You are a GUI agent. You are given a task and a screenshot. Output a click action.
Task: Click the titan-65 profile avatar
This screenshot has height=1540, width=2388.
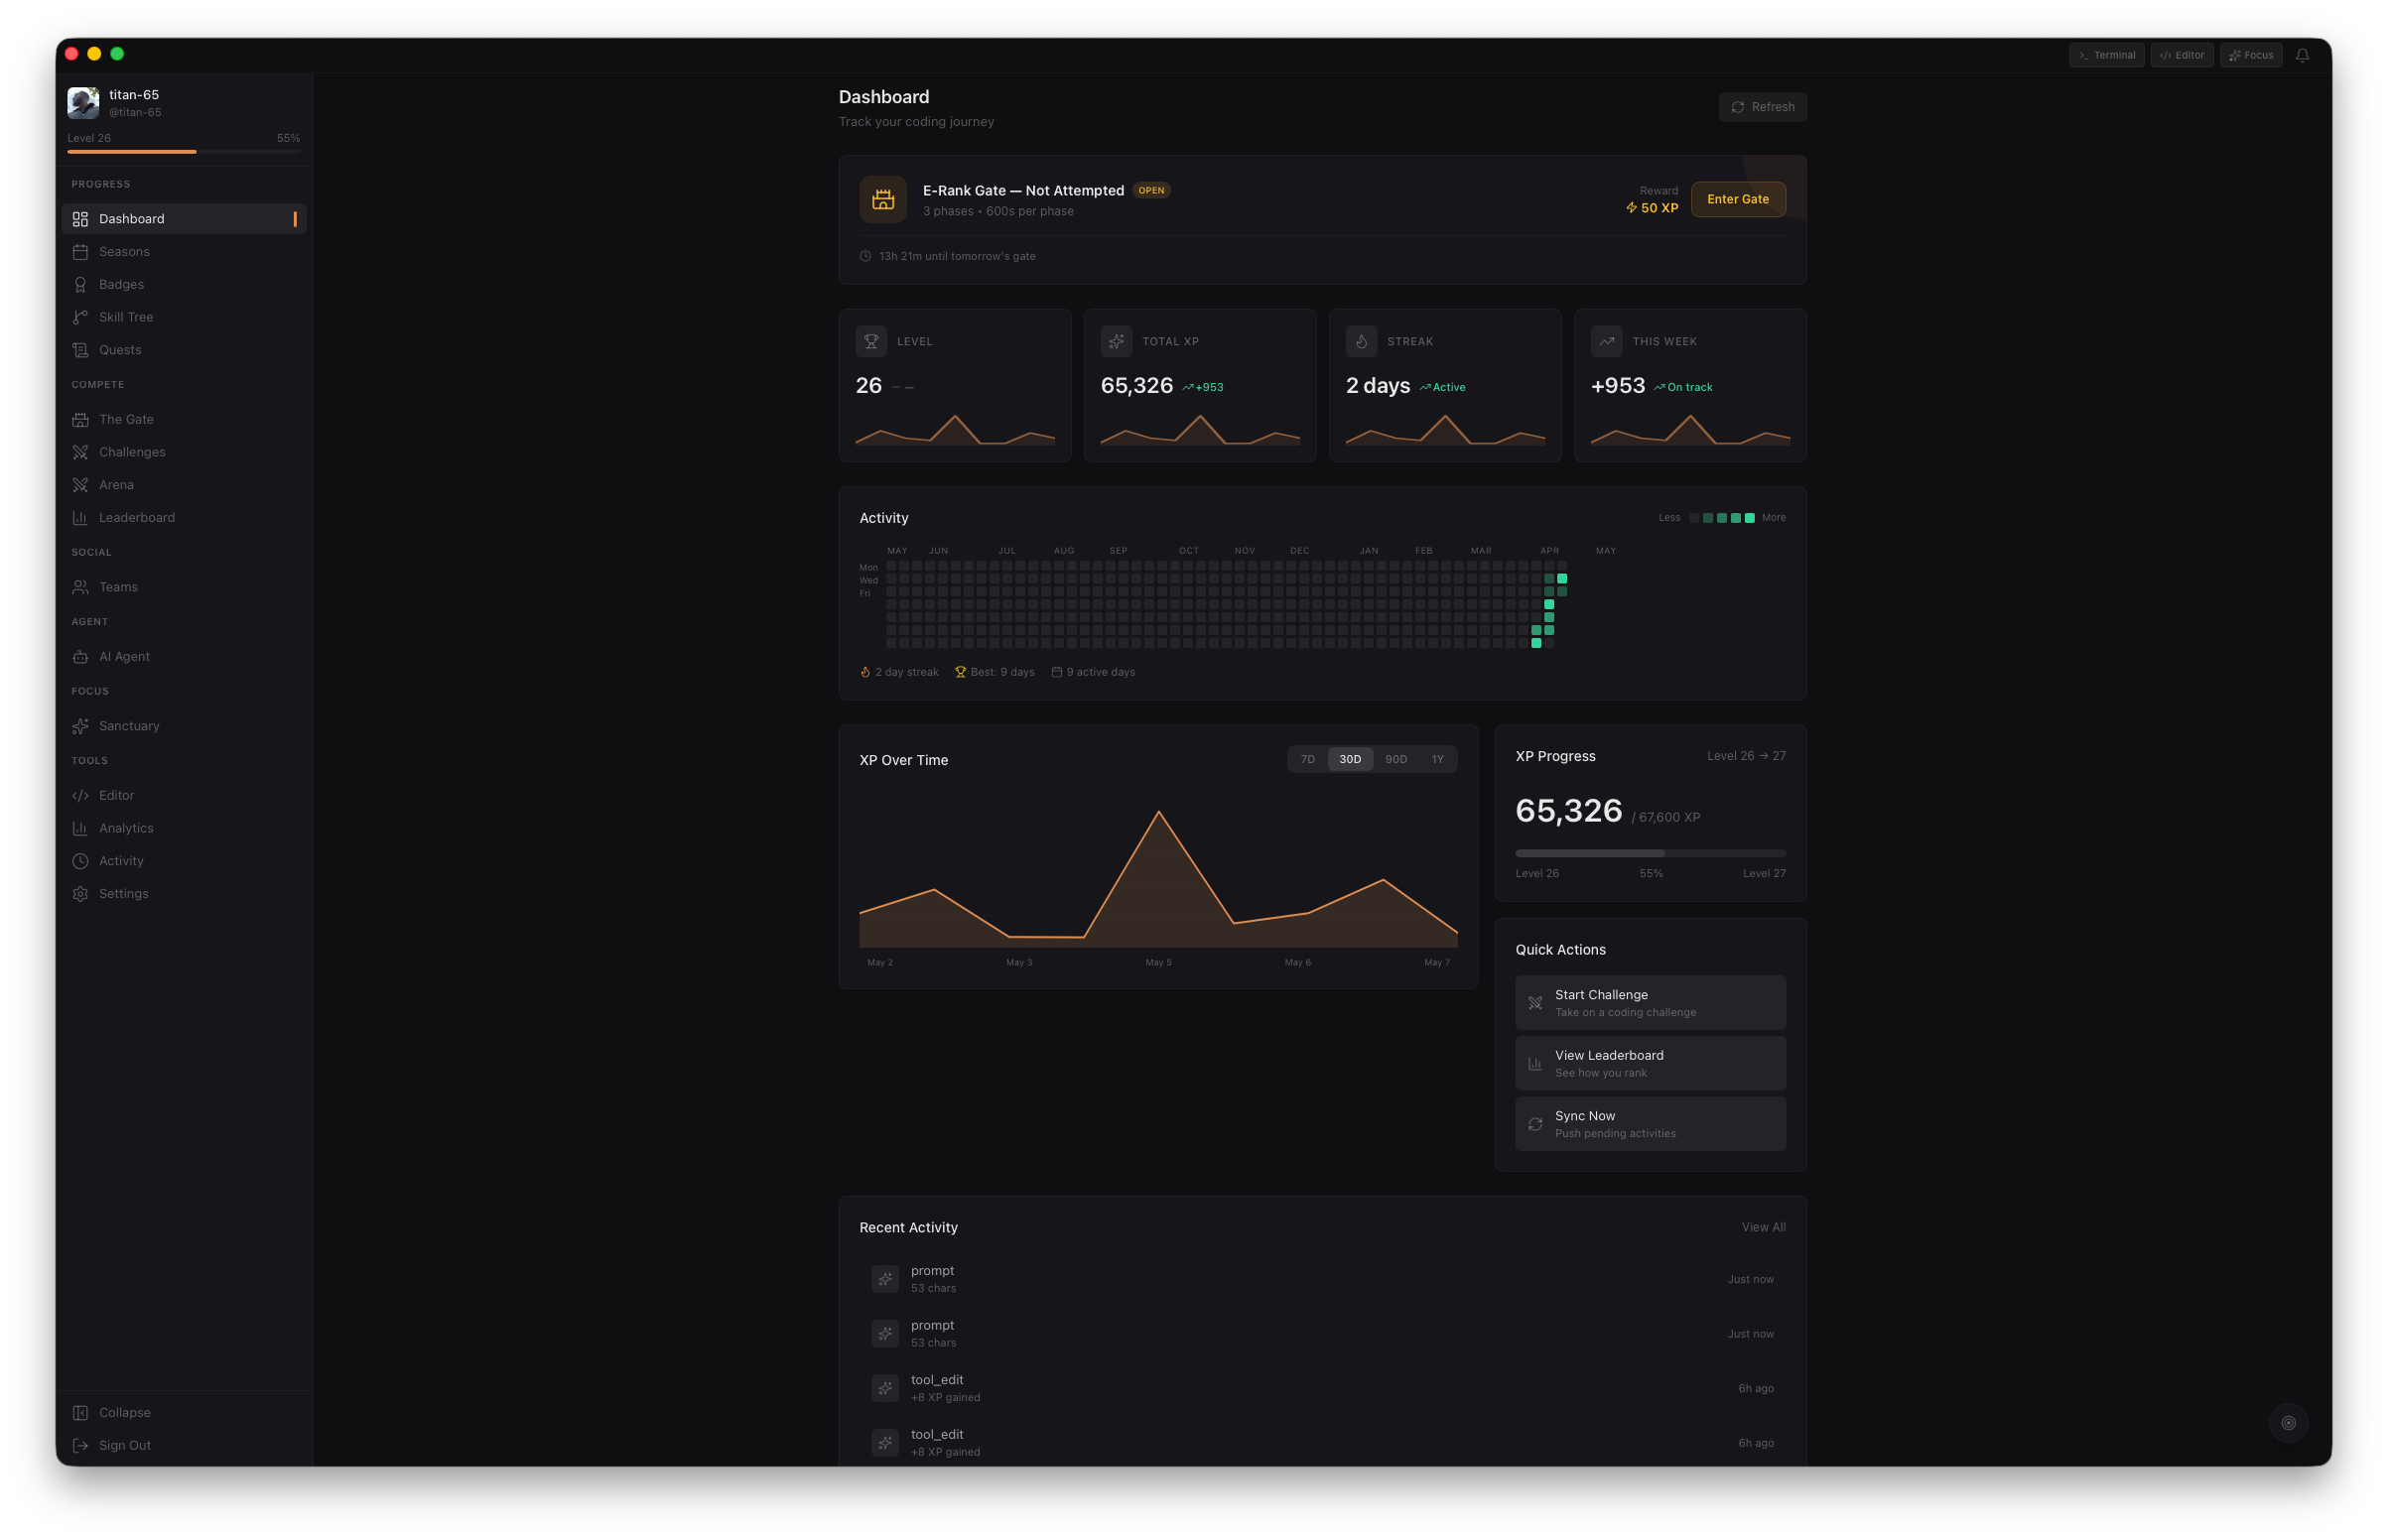pos(83,102)
